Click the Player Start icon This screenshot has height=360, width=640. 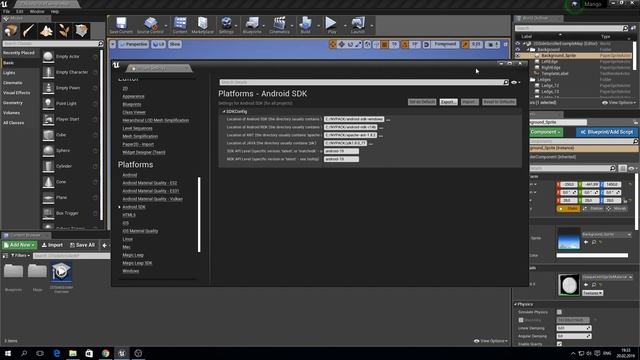48,119
